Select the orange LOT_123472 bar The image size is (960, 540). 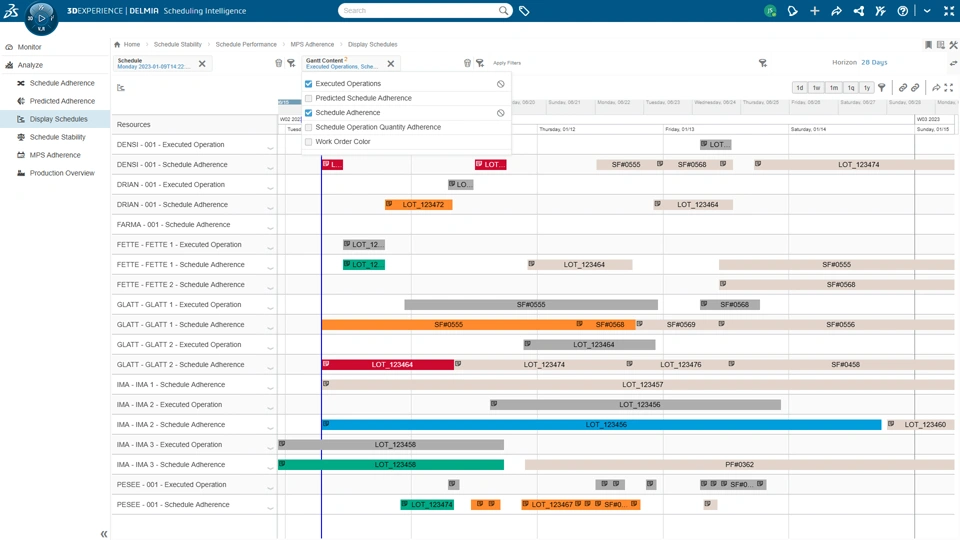pyautogui.click(x=419, y=204)
